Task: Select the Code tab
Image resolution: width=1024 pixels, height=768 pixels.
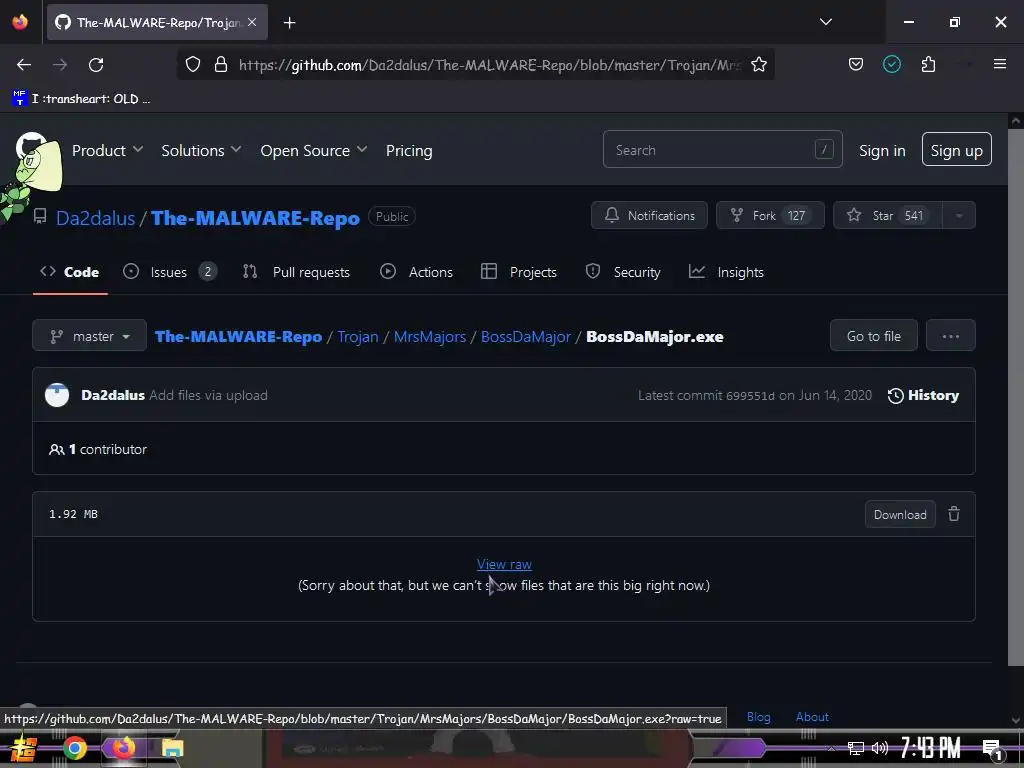Action: [x=70, y=272]
